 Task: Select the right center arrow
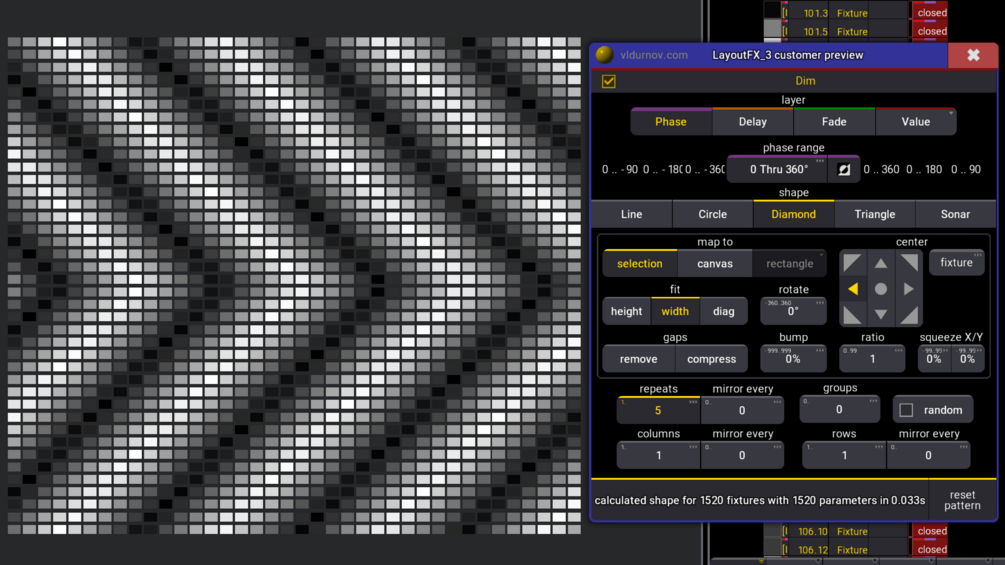909,289
